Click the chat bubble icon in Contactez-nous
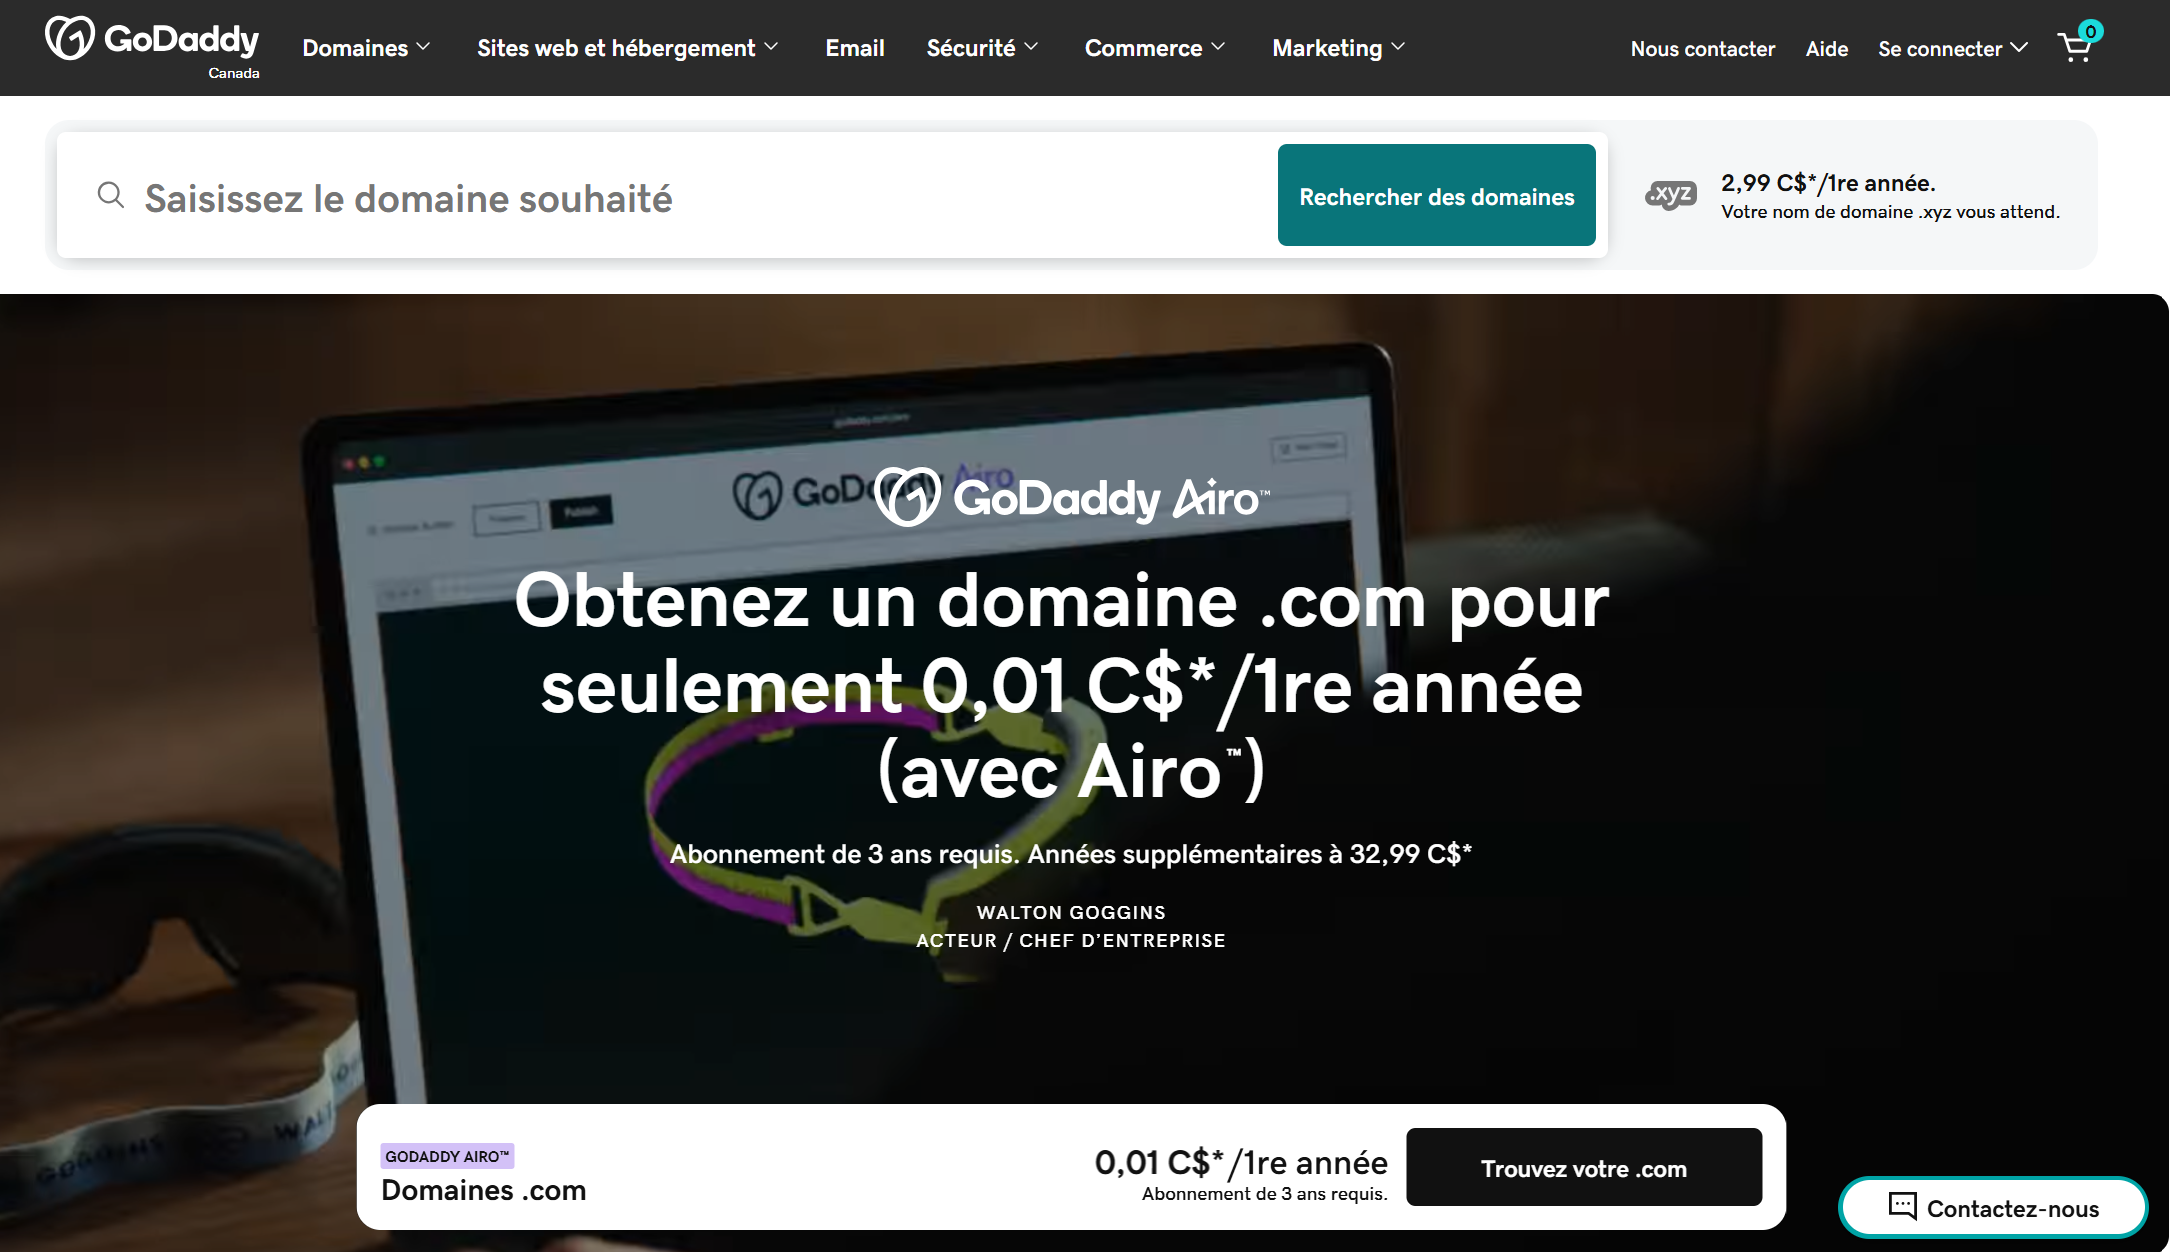 pyautogui.click(x=1902, y=1206)
